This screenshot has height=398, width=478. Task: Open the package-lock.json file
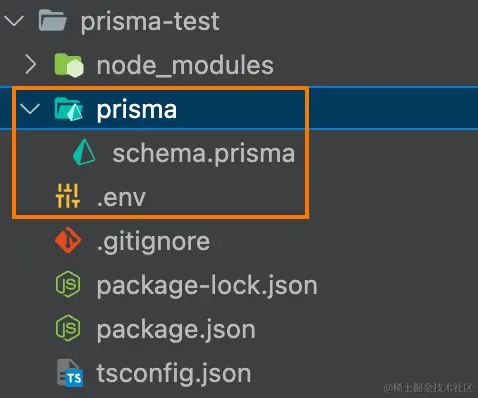(207, 286)
